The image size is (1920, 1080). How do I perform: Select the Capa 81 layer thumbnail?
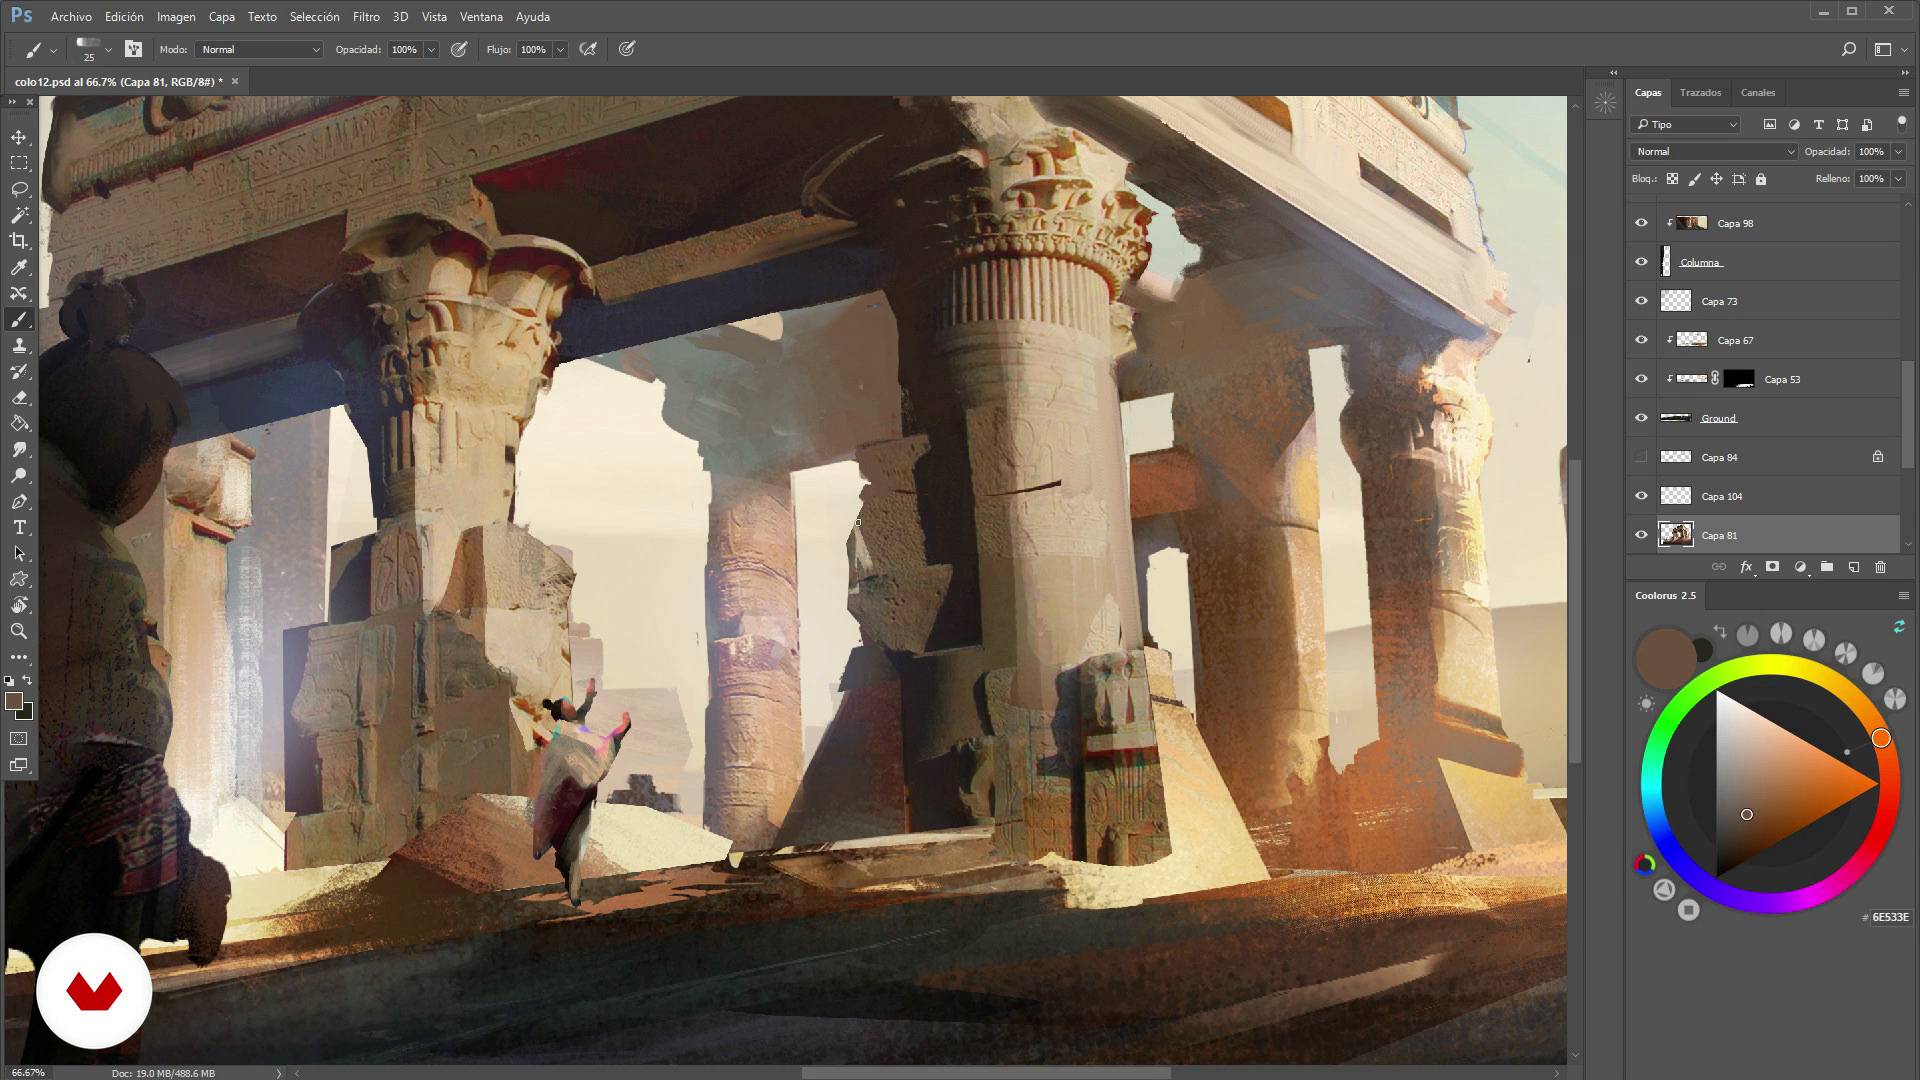pos(1676,535)
